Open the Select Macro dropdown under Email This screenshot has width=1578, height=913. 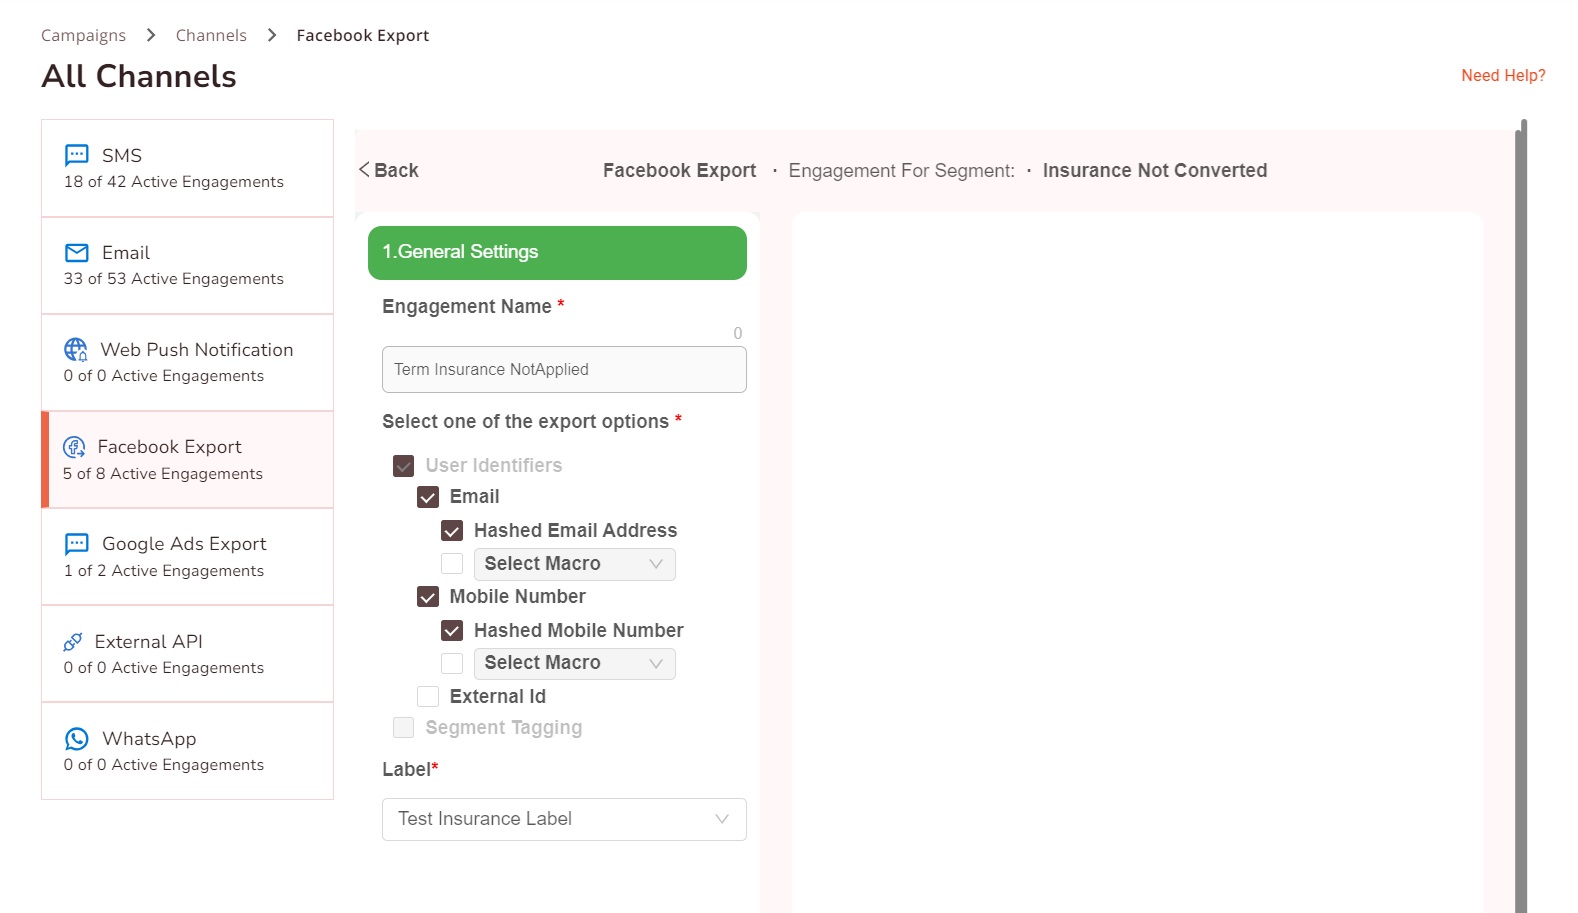tap(574, 564)
